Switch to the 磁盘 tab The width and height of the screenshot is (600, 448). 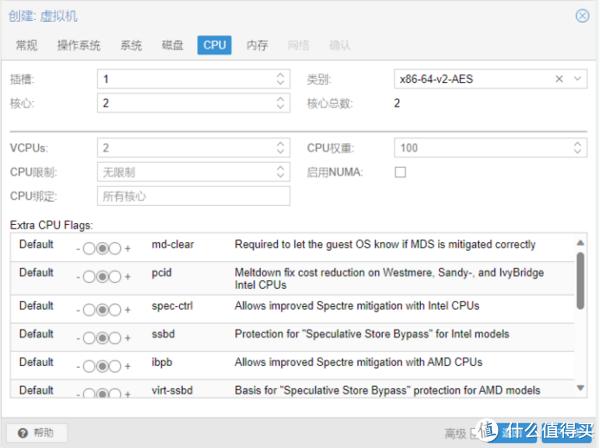tap(172, 45)
